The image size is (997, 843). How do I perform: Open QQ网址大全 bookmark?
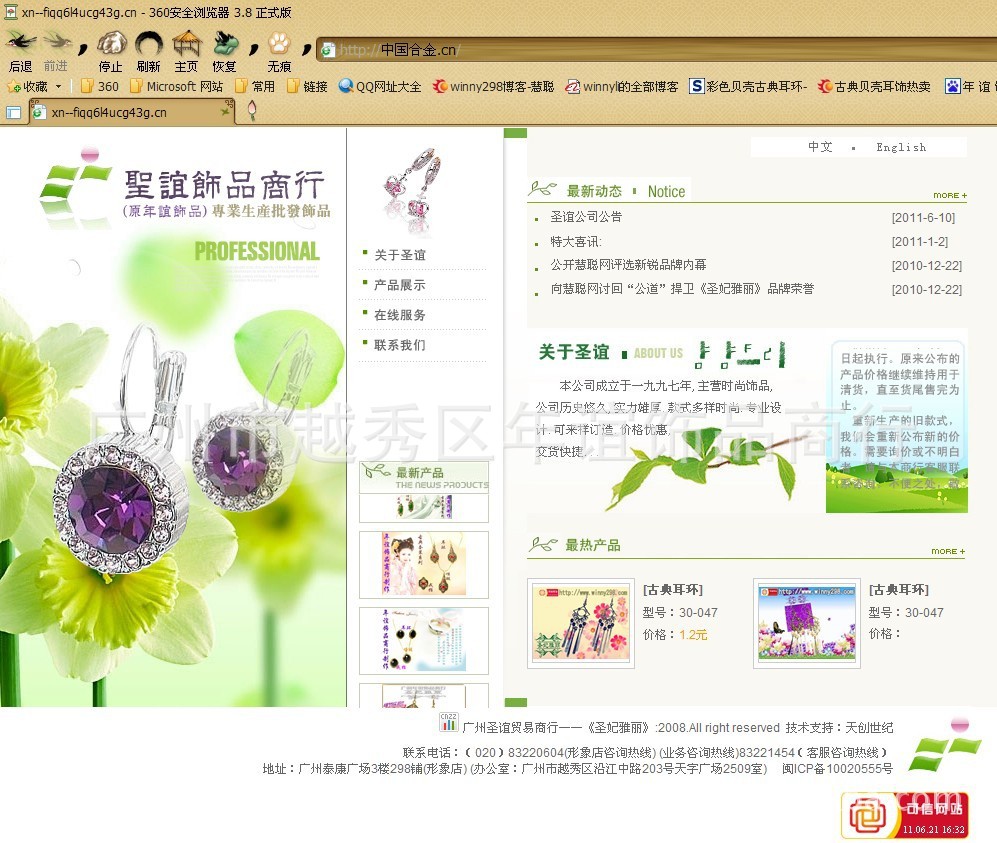pyautogui.click(x=380, y=87)
